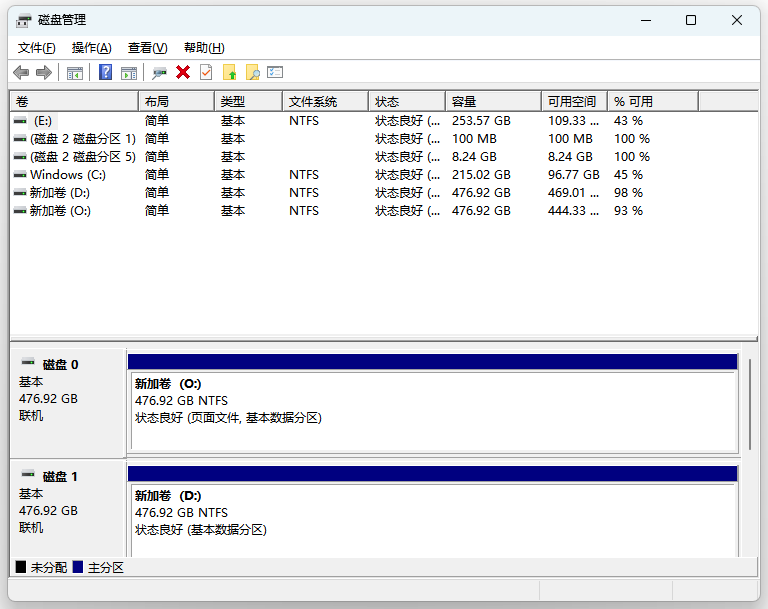Toggle the show/hide console tree icon
Viewport: 768px width, 609px height.
74,73
